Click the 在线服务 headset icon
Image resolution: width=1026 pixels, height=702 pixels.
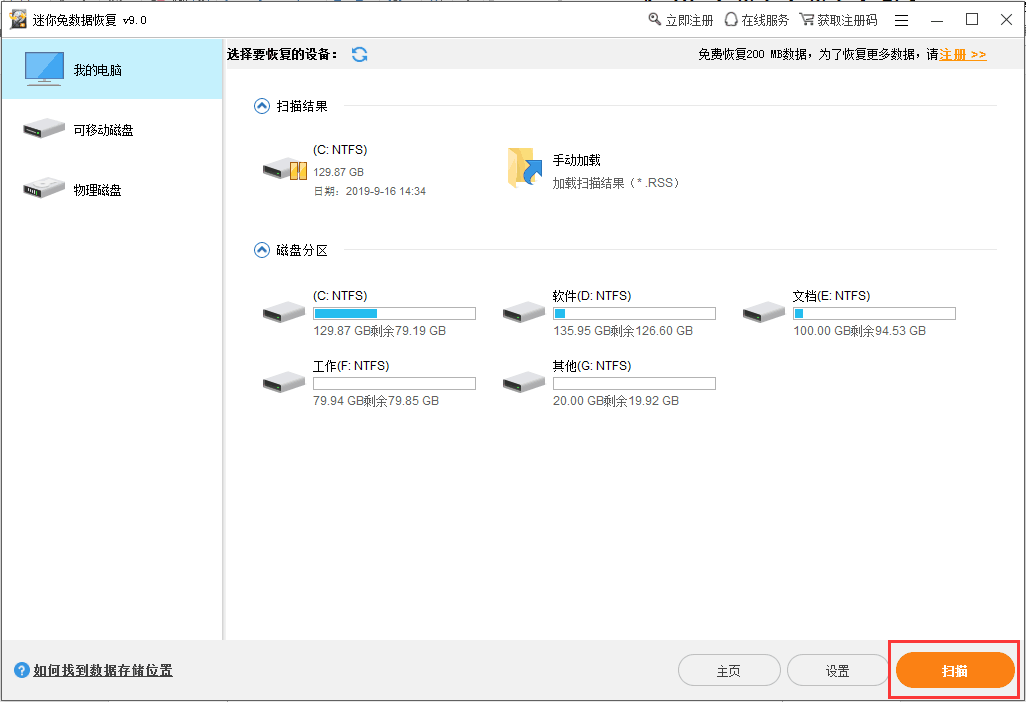click(731, 20)
